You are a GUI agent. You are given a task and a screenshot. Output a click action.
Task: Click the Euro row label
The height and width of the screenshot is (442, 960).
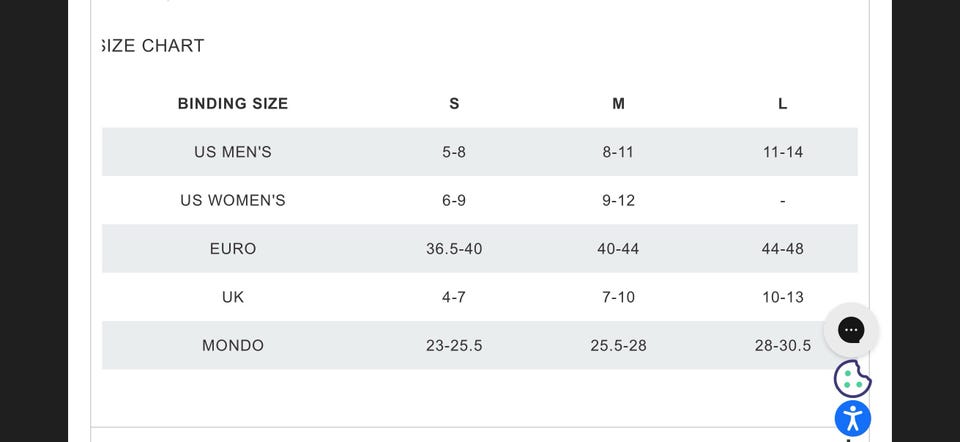[233, 249]
